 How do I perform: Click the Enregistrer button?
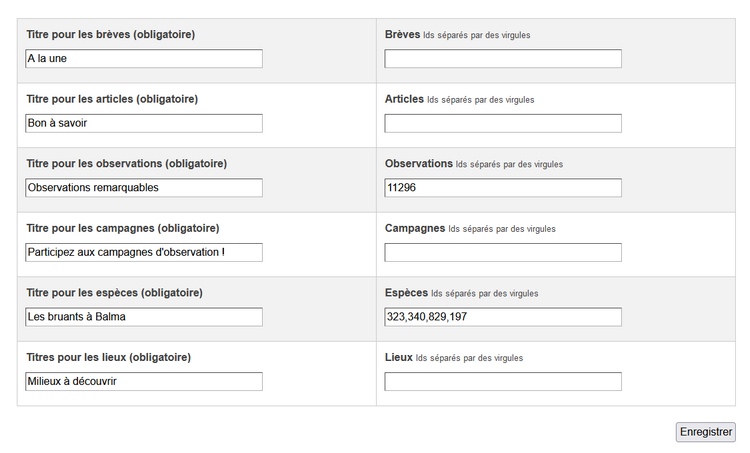[x=705, y=432]
